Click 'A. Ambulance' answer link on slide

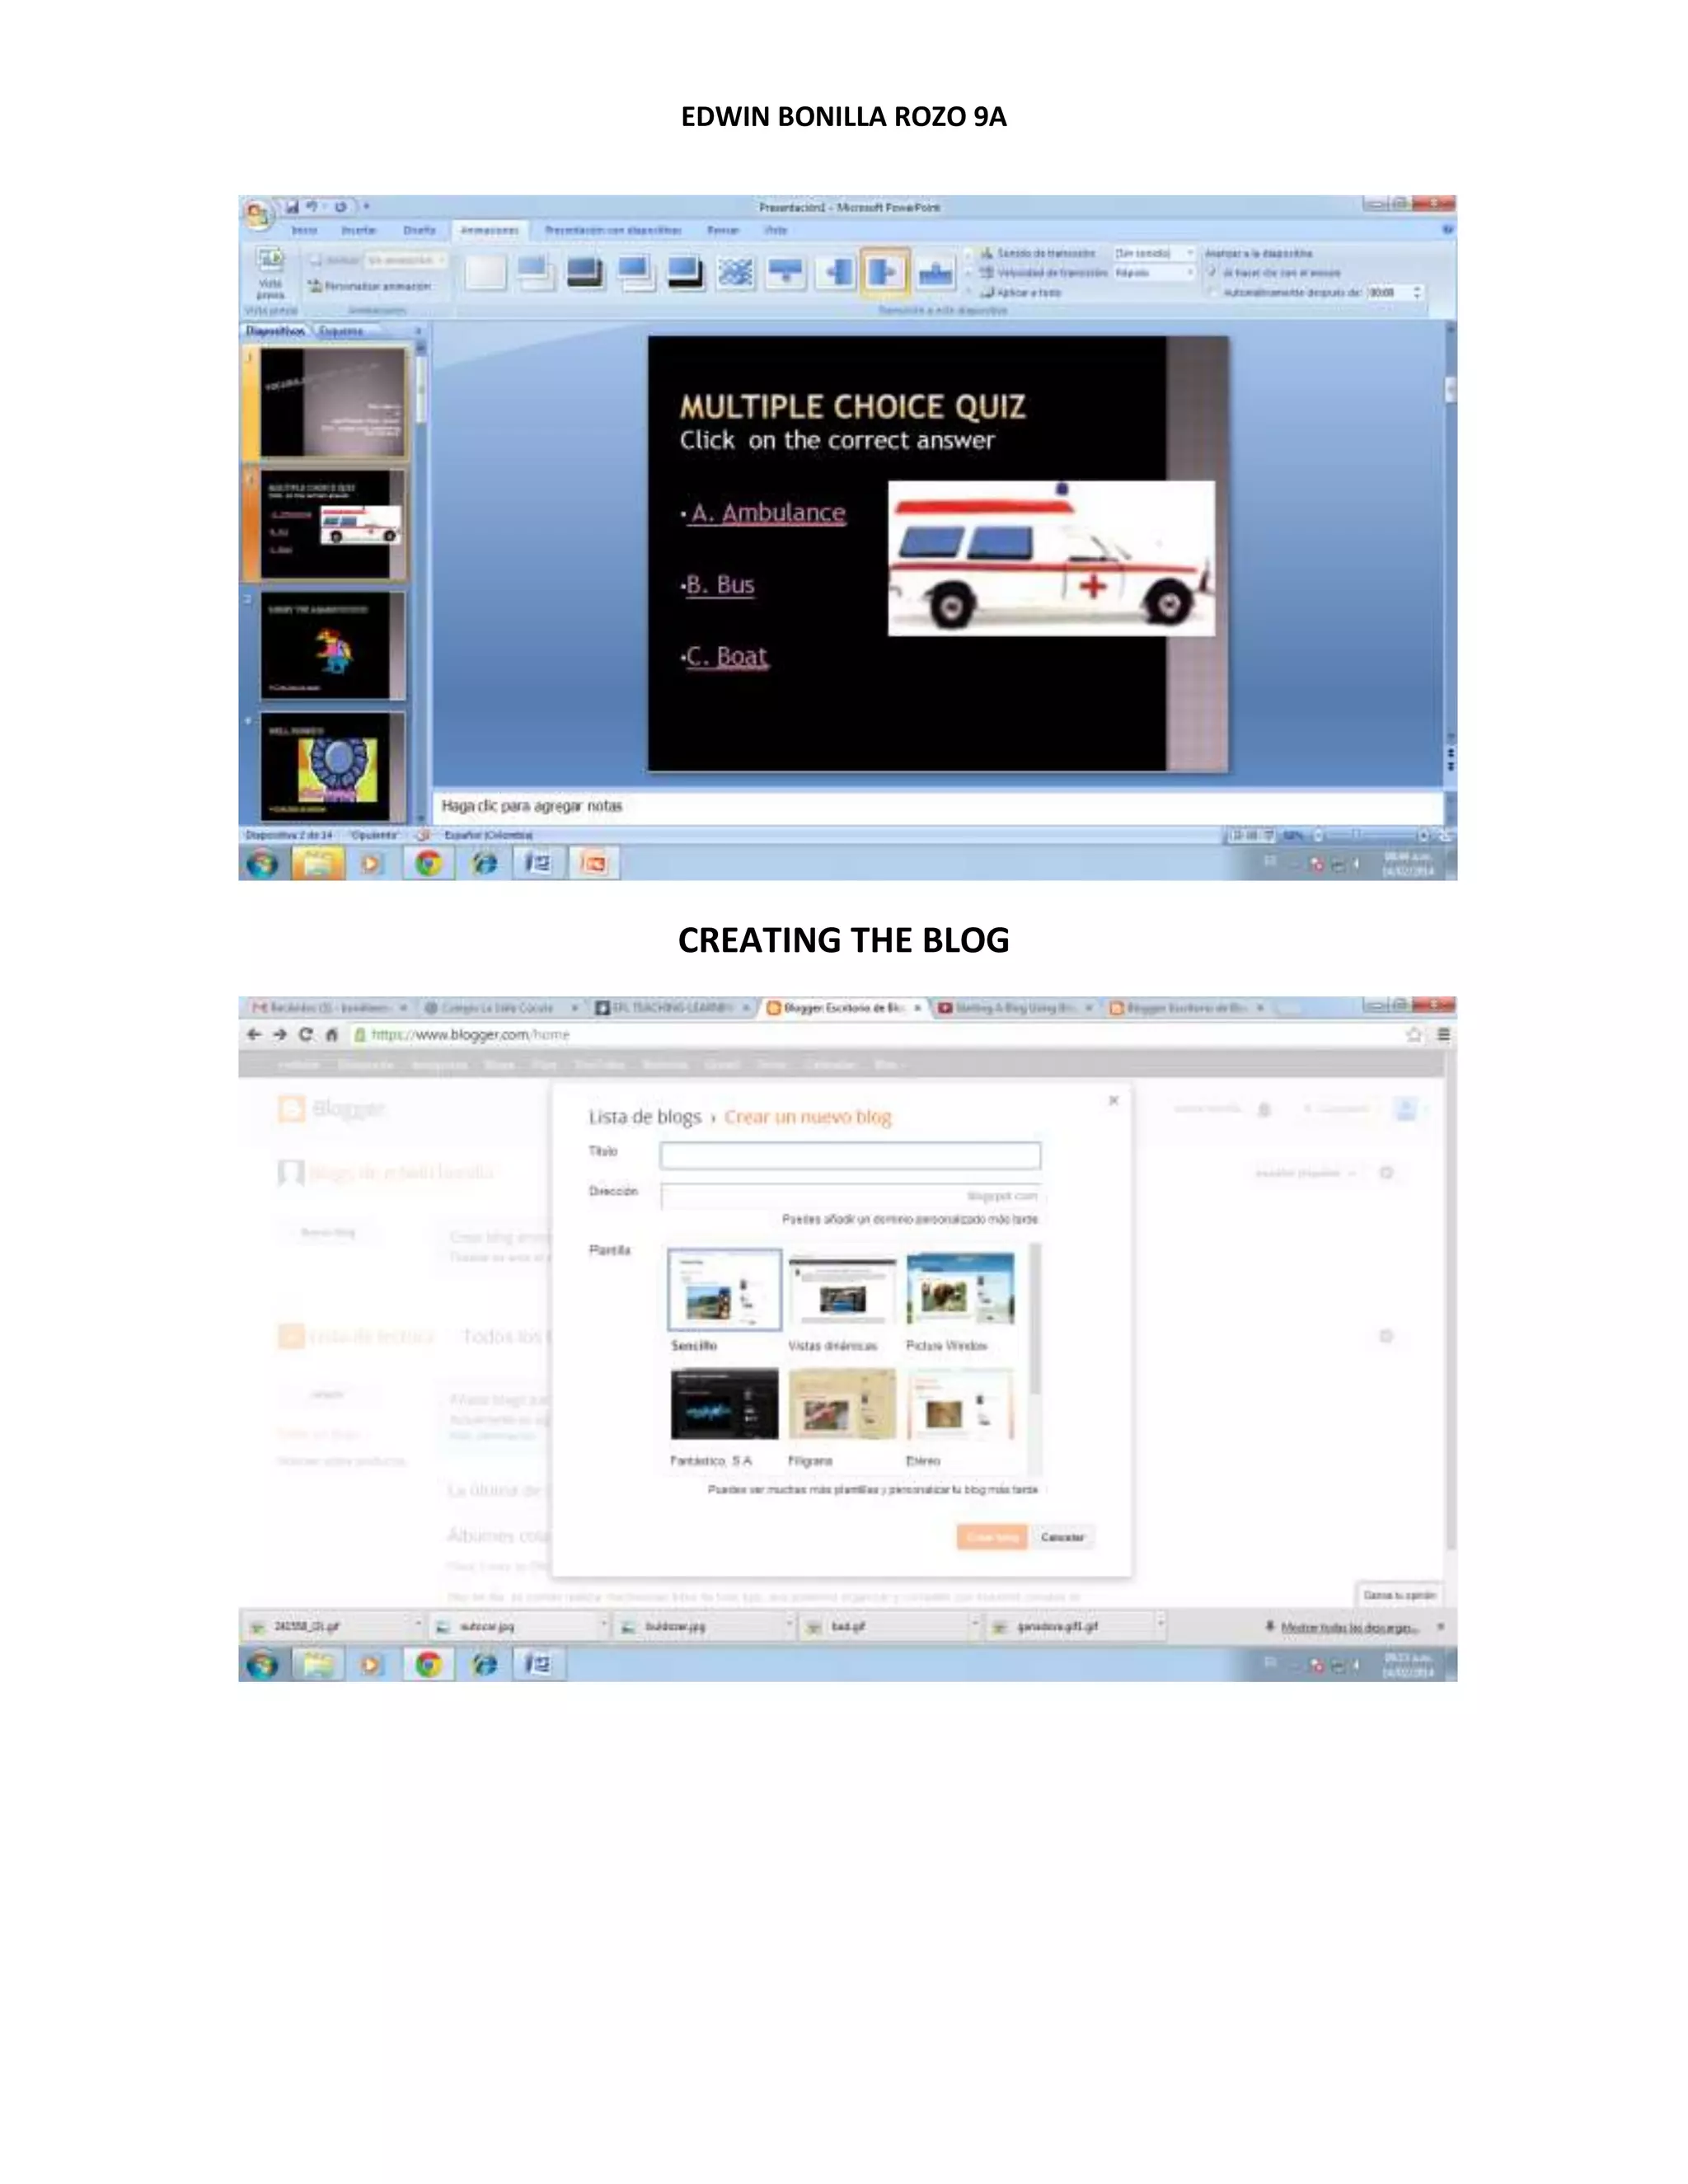click(768, 513)
